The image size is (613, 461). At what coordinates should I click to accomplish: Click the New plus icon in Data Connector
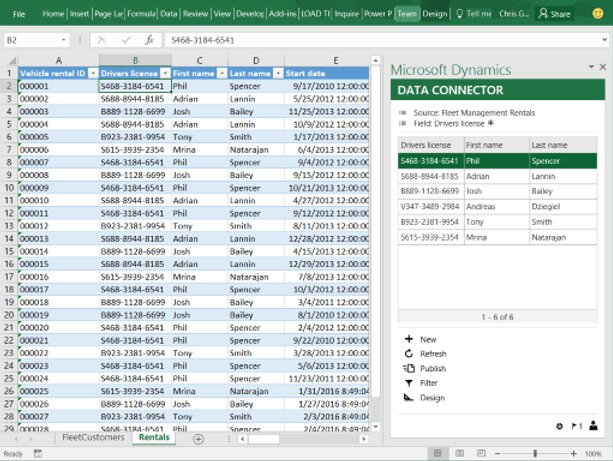pyautogui.click(x=408, y=339)
